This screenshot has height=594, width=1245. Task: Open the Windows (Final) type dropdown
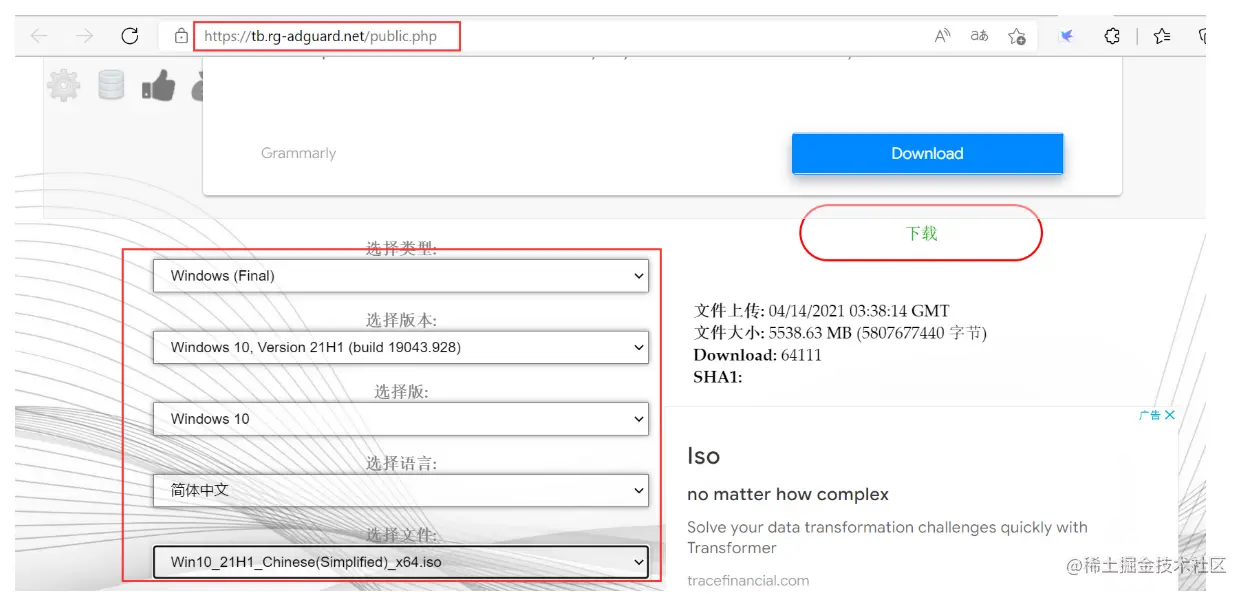[400, 276]
